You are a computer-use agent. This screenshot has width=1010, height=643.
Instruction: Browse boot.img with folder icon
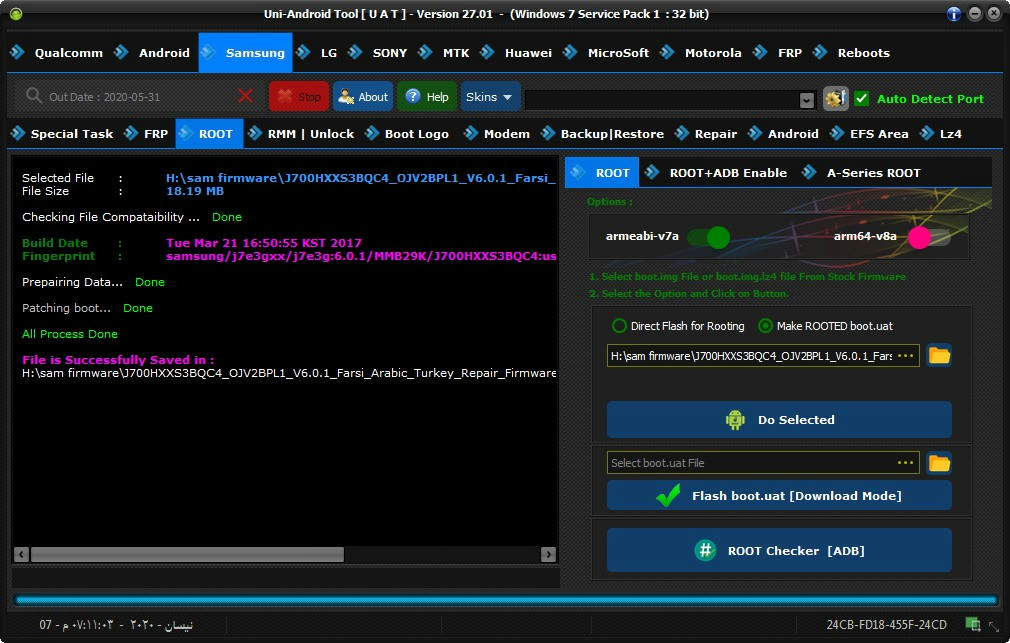click(x=939, y=356)
